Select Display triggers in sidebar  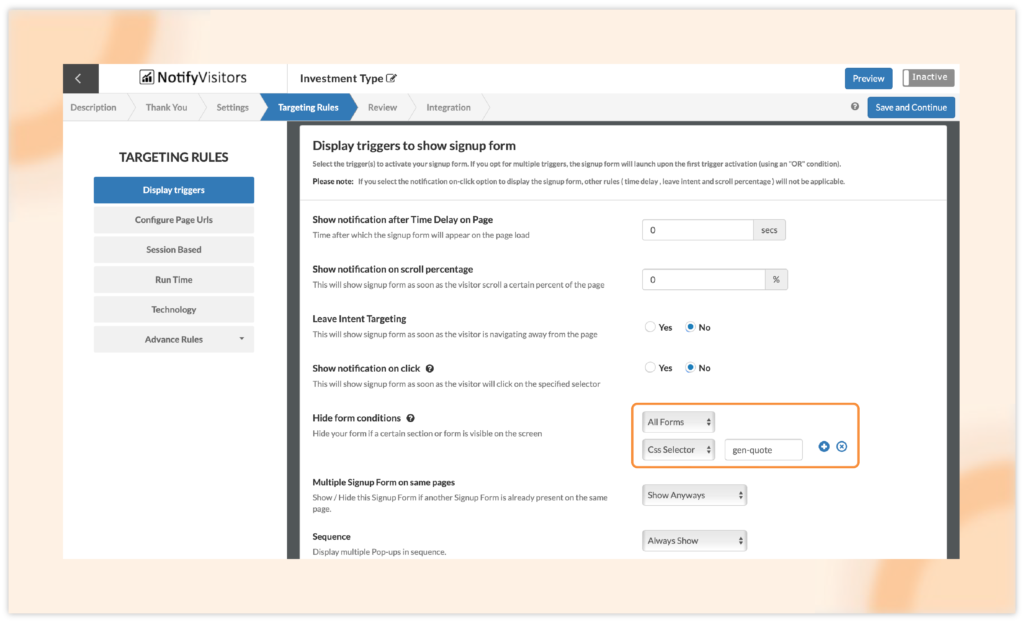tap(174, 190)
